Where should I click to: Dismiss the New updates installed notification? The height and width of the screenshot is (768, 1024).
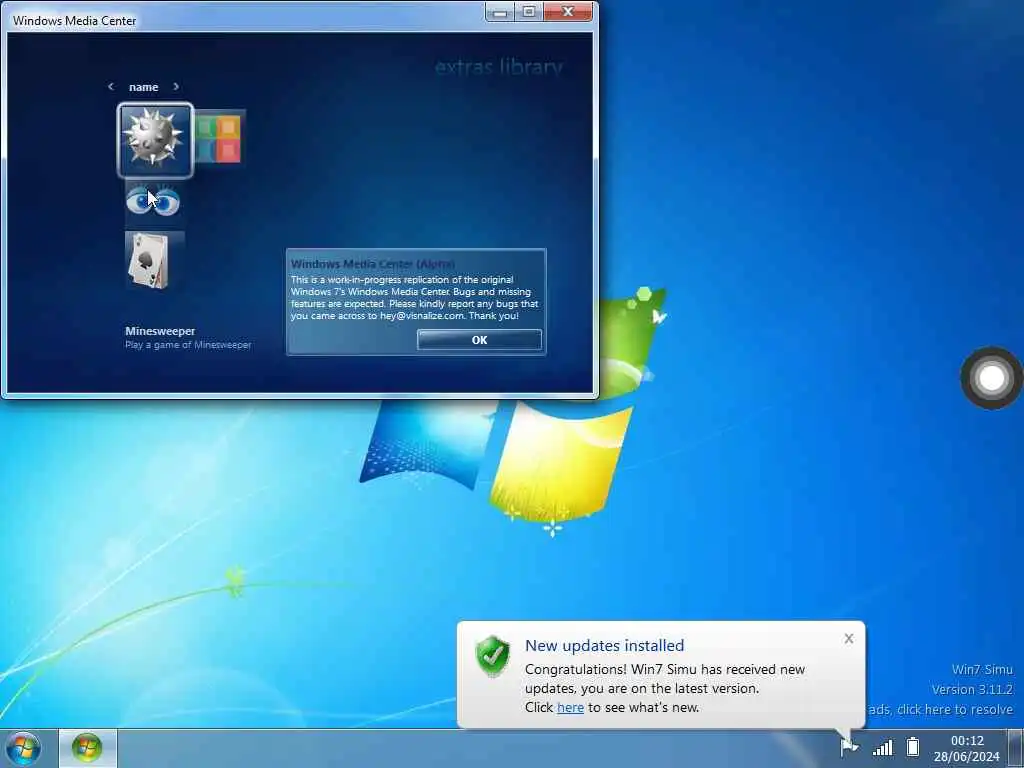click(x=848, y=639)
